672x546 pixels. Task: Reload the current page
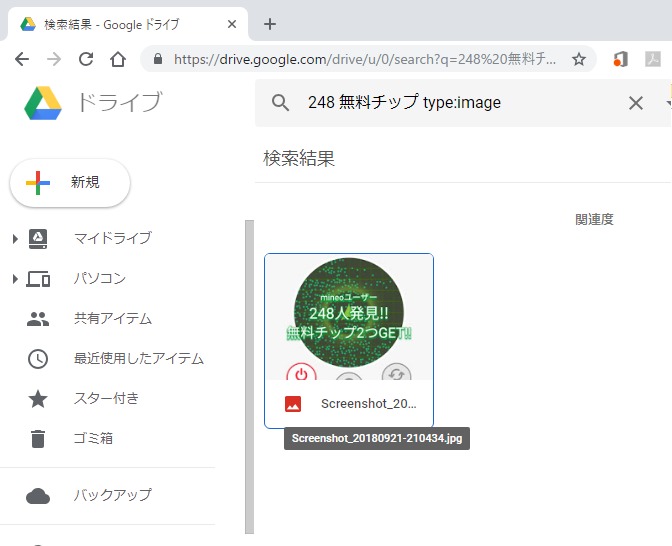(x=86, y=59)
